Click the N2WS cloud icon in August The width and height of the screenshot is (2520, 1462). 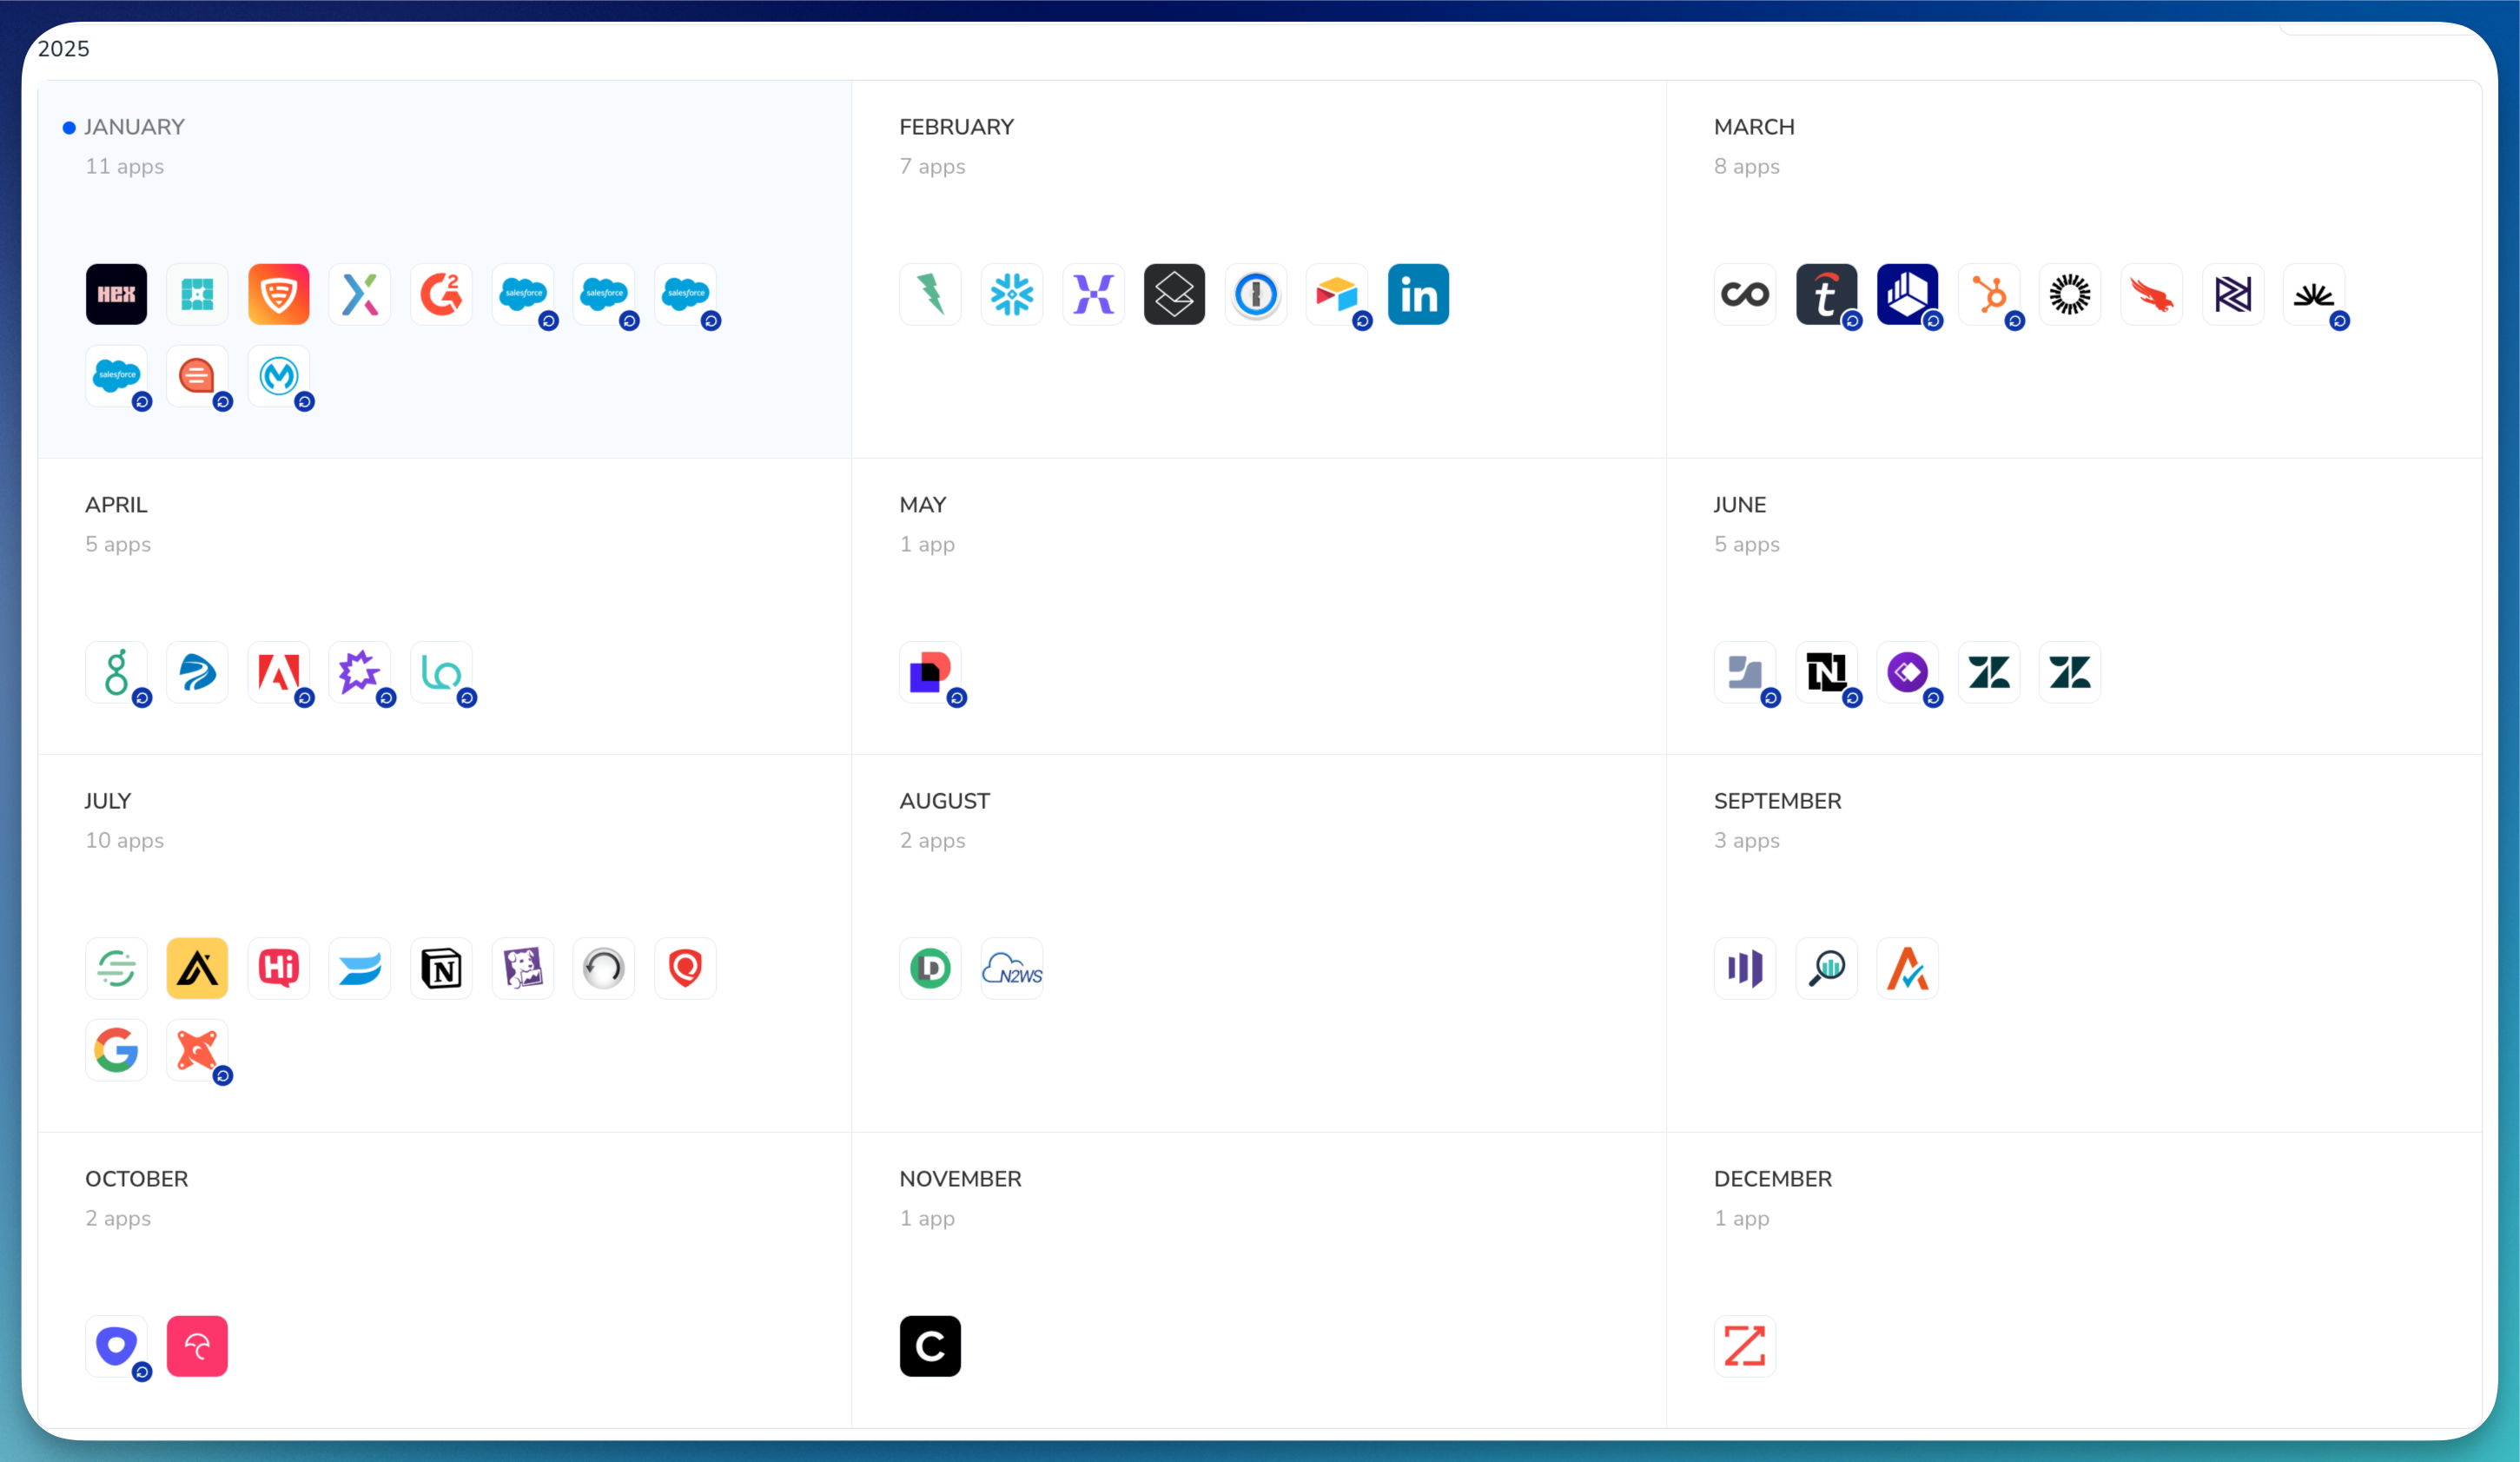coord(1012,968)
